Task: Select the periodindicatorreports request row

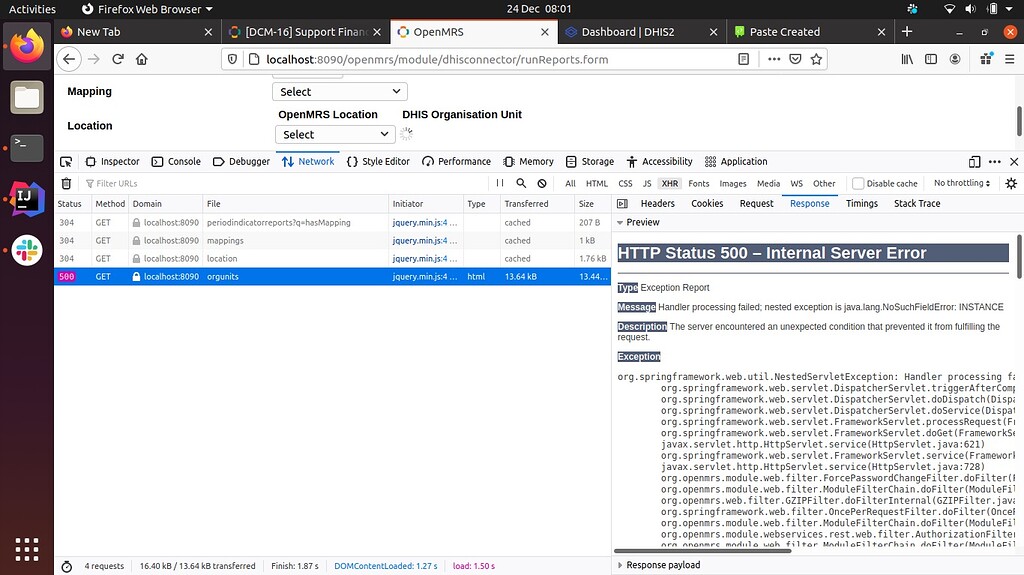Action: [x=332, y=222]
